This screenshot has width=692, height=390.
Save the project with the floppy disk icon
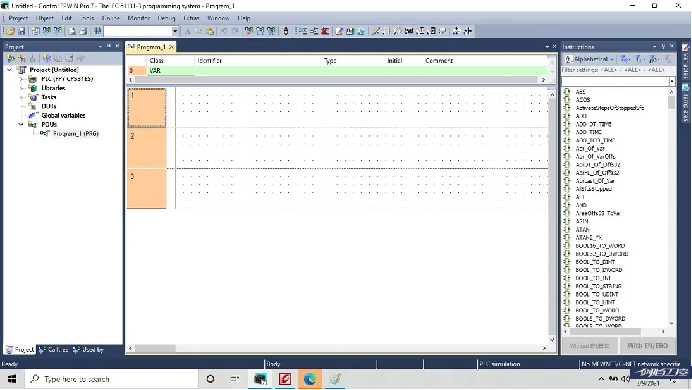21,31
